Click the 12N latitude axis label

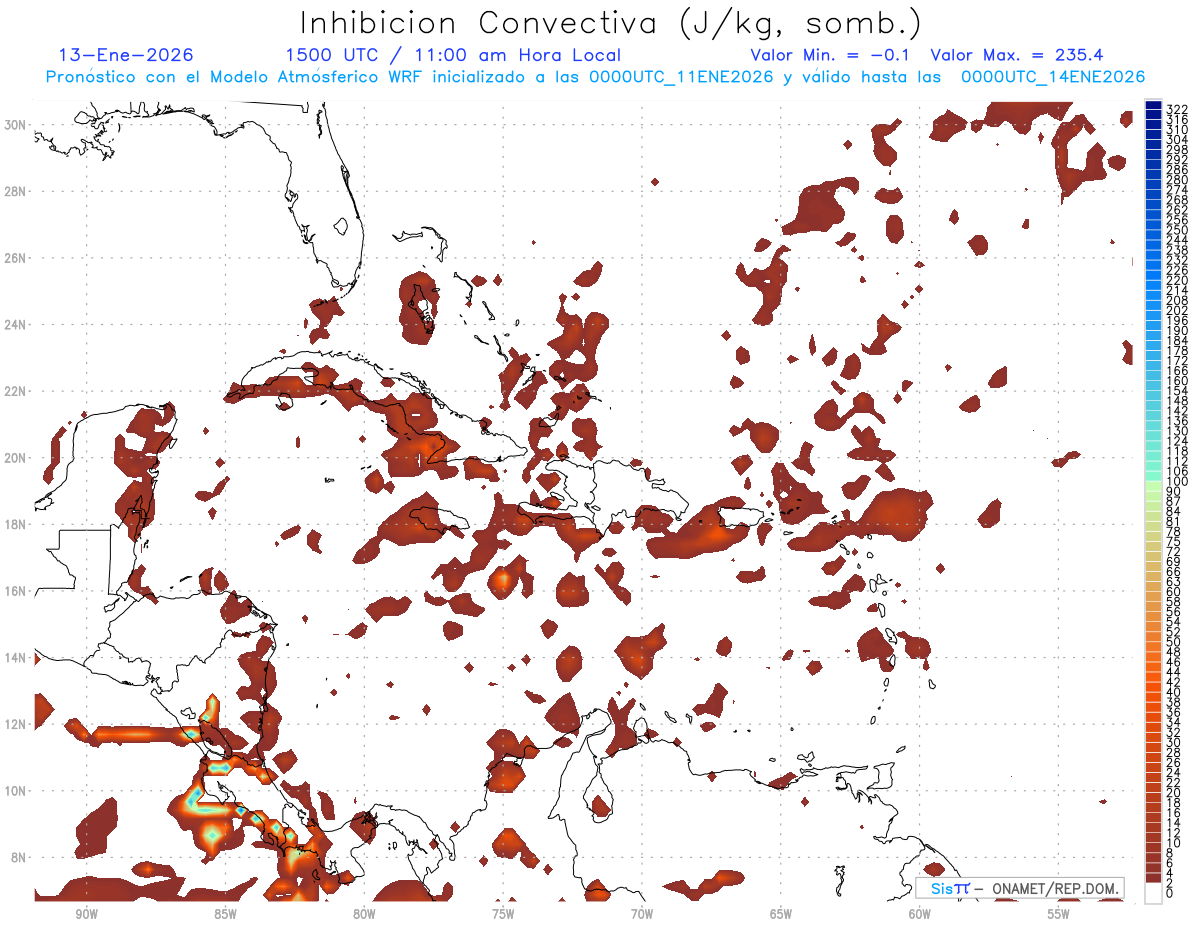click(15, 724)
